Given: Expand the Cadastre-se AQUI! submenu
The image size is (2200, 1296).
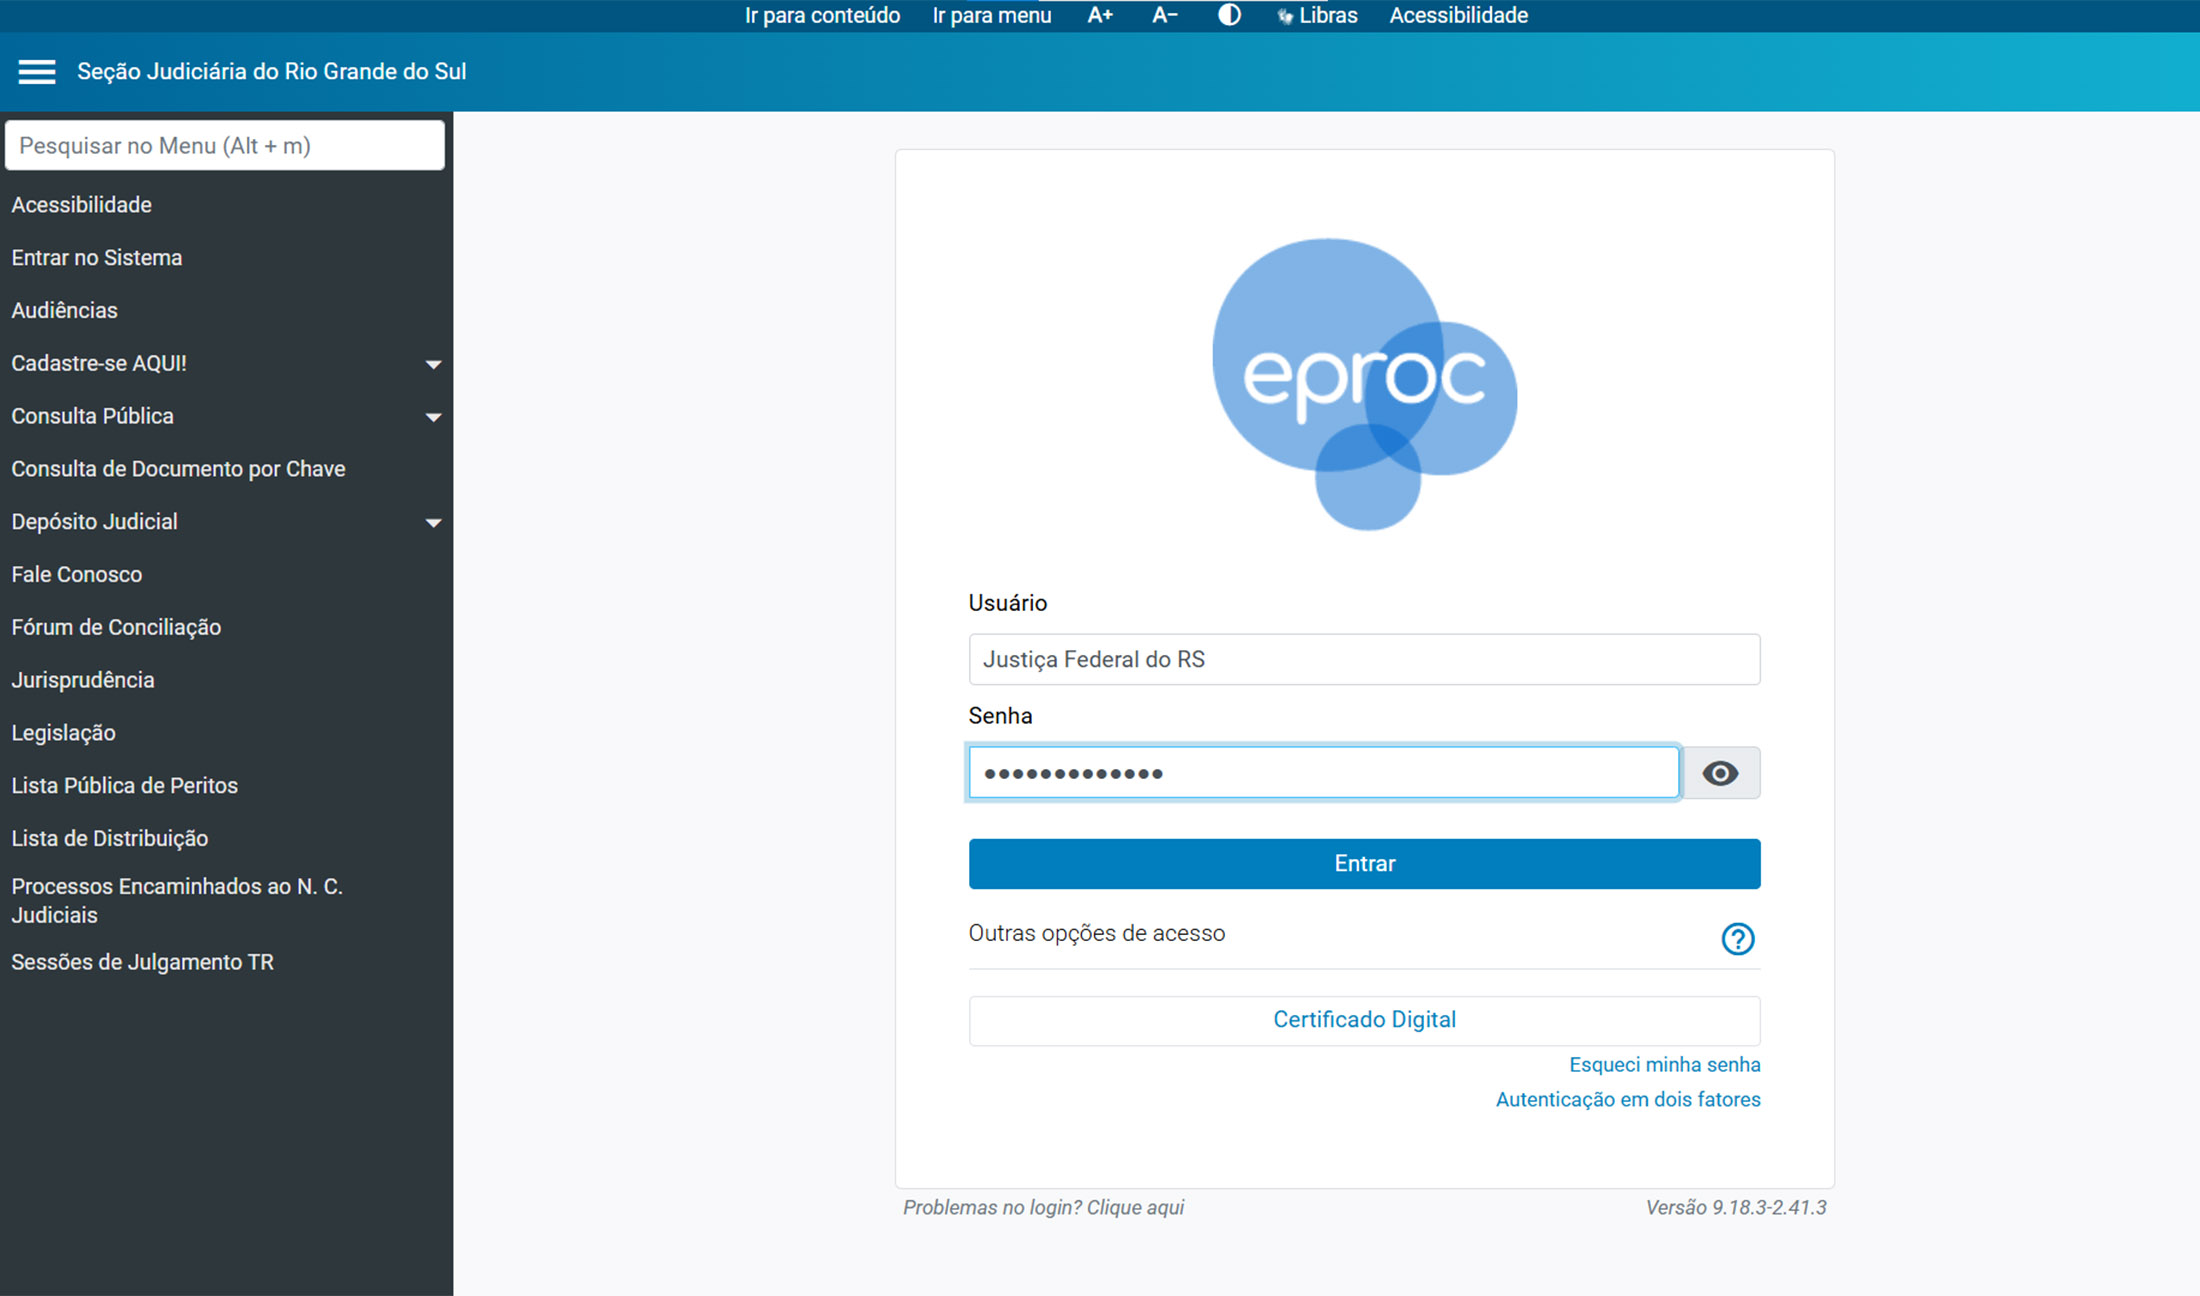Looking at the screenshot, I should [433, 364].
